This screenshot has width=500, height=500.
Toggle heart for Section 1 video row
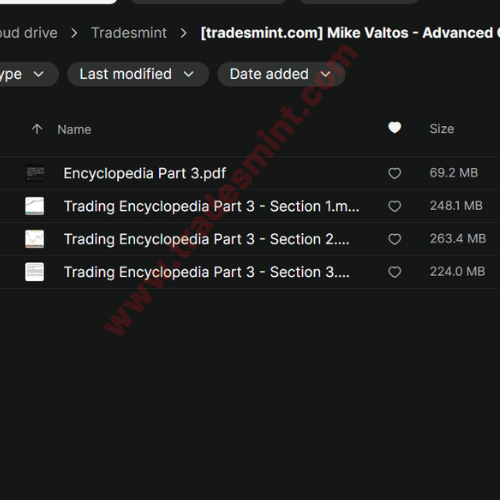coord(395,206)
